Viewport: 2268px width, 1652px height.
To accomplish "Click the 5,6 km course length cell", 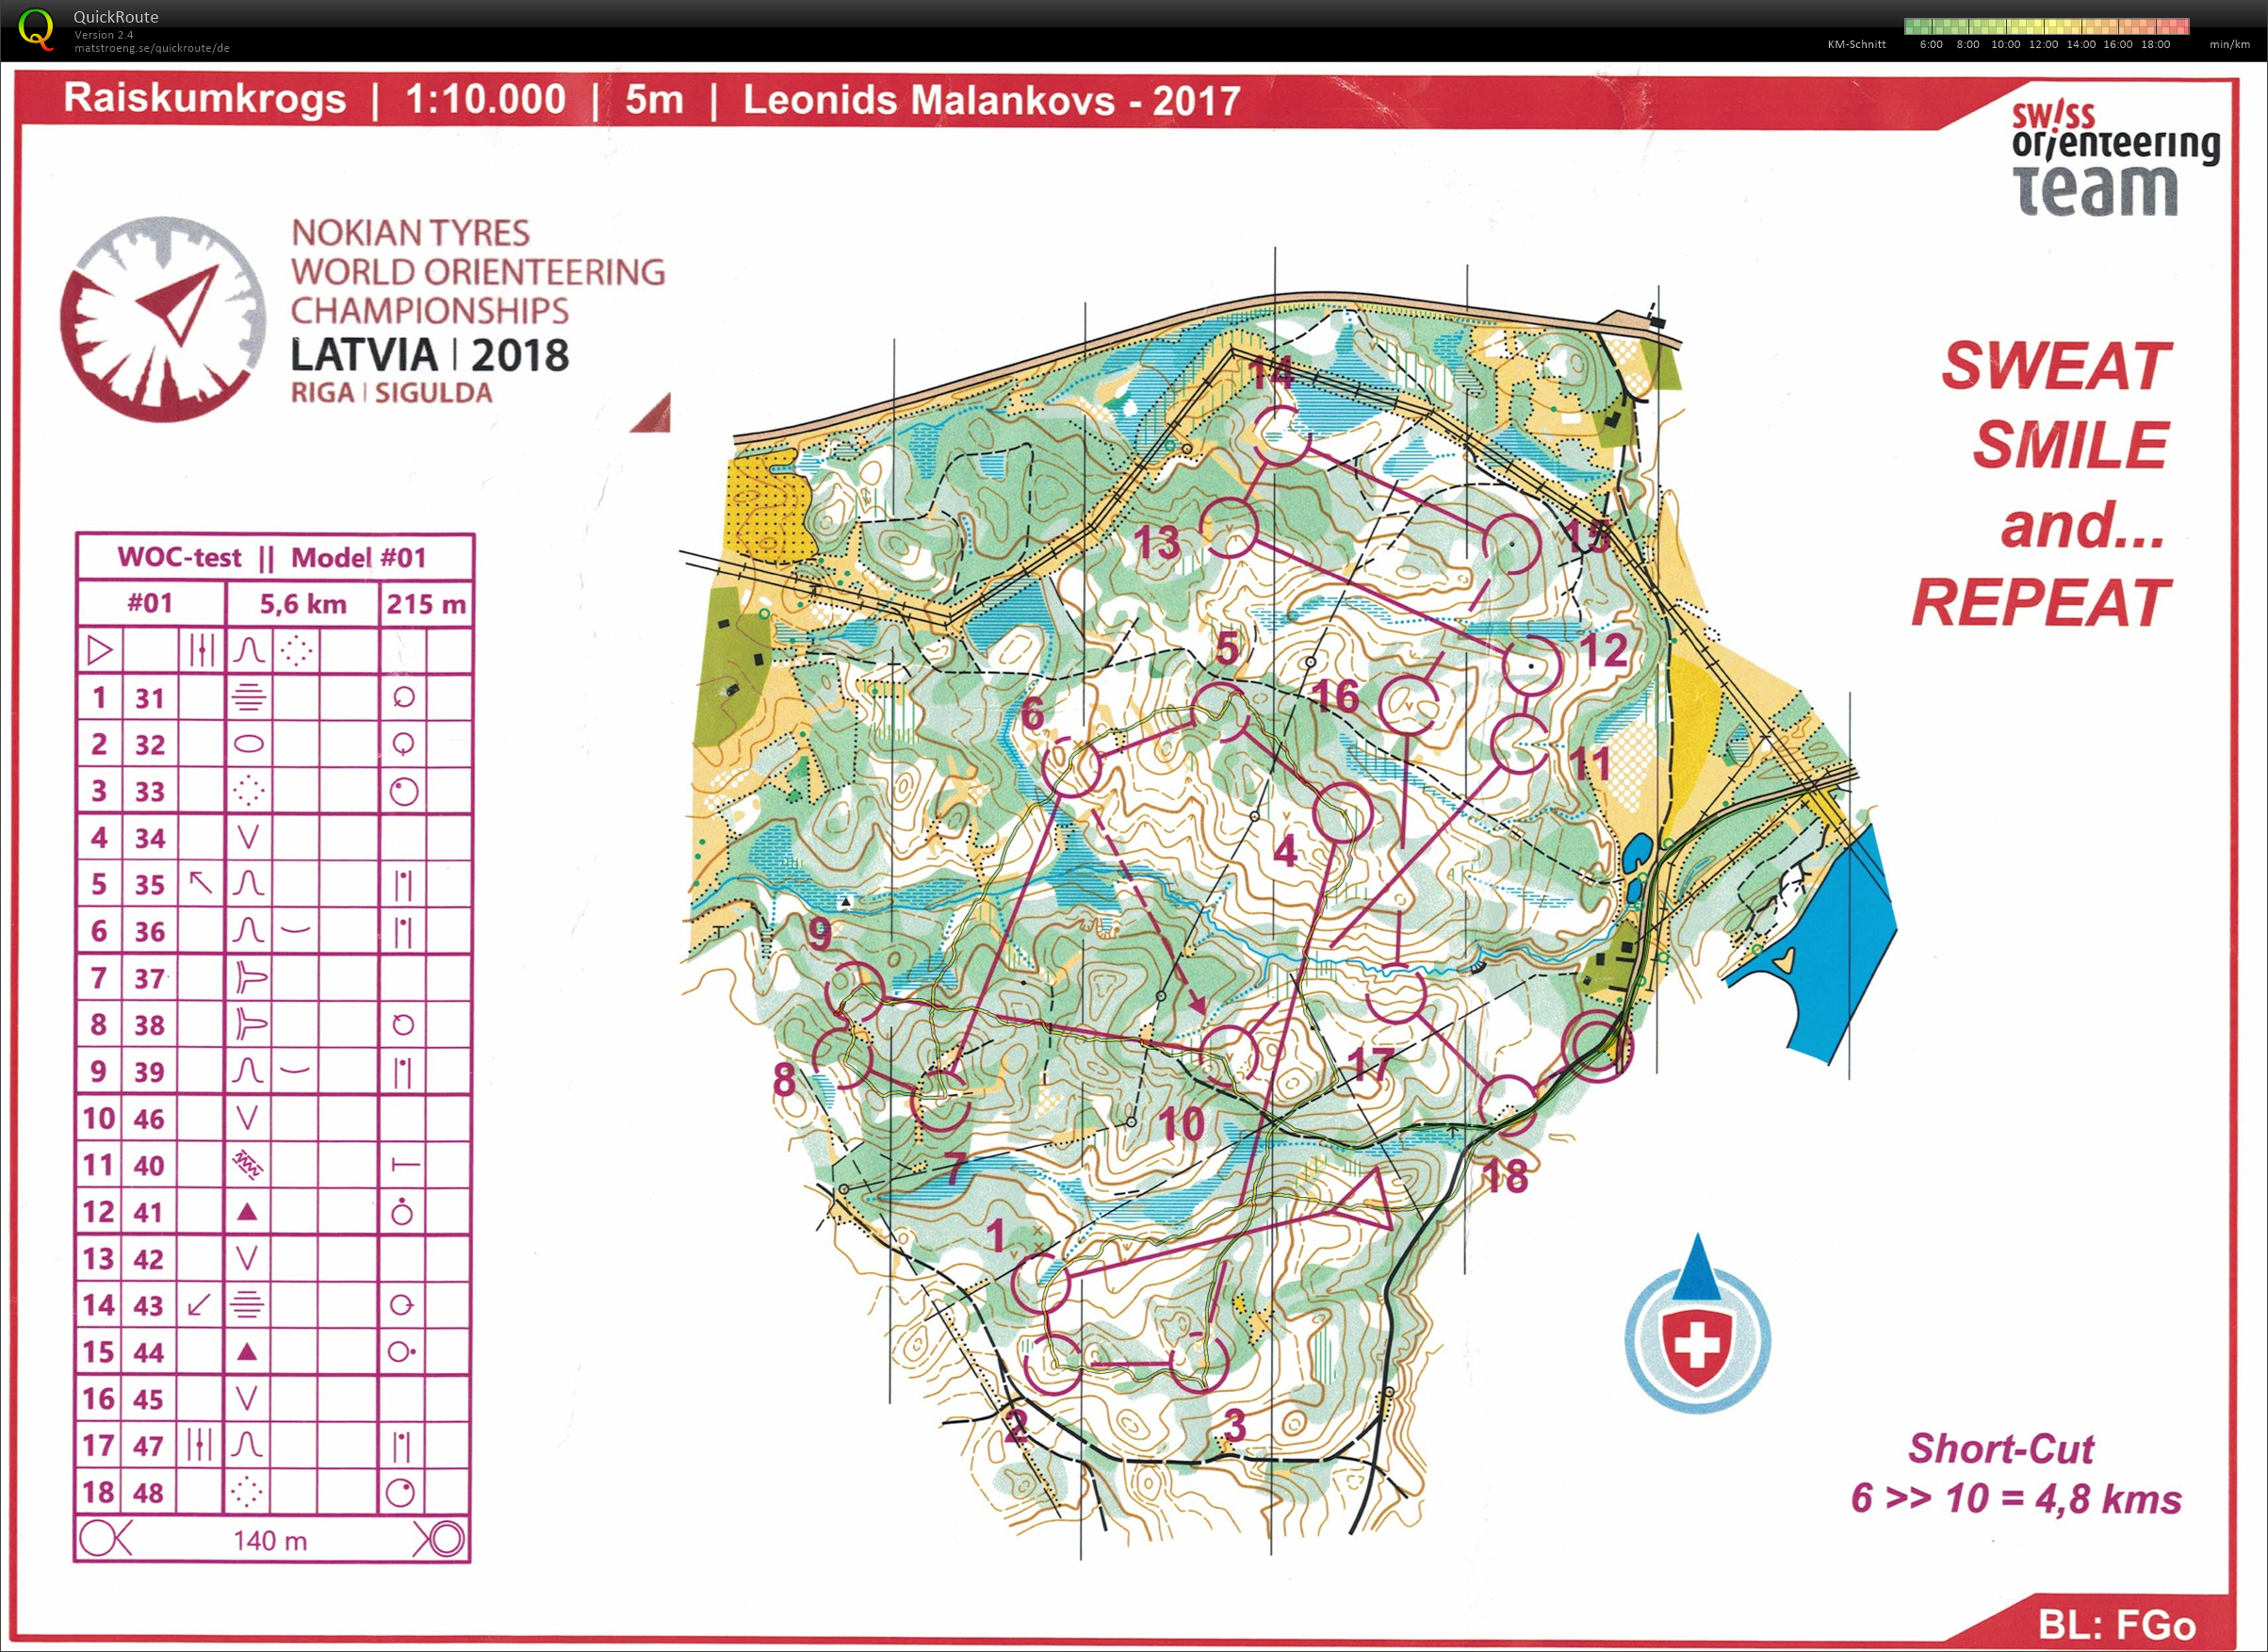I will pos(303,604).
